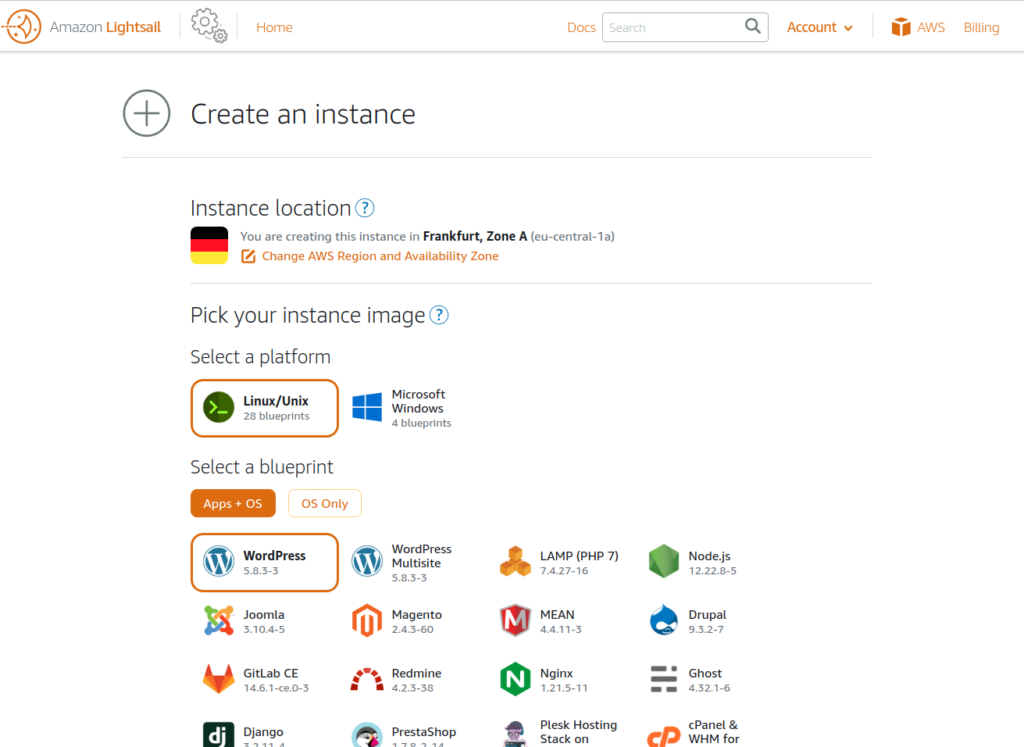Click the Create an instance plus icon
Viewport: 1024px width, 747px height.
[147, 113]
